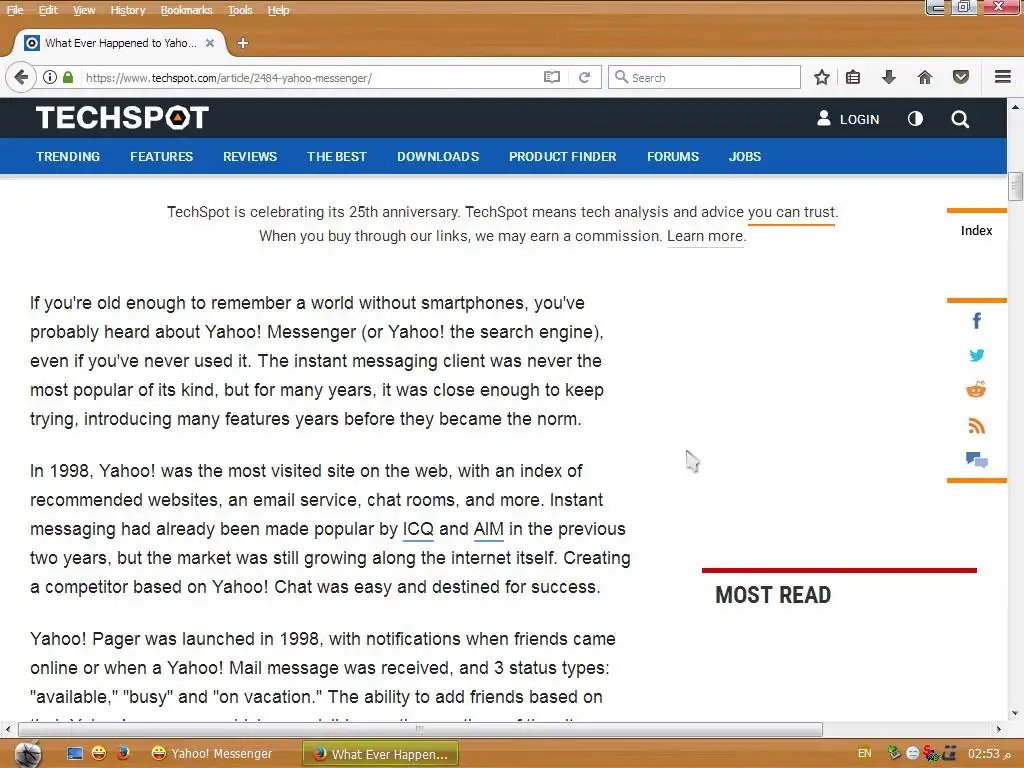Image resolution: width=1024 pixels, height=768 pixels.
Task: Open the article Index sidebar
Action: pyautogui.click(x=976, y=231)
